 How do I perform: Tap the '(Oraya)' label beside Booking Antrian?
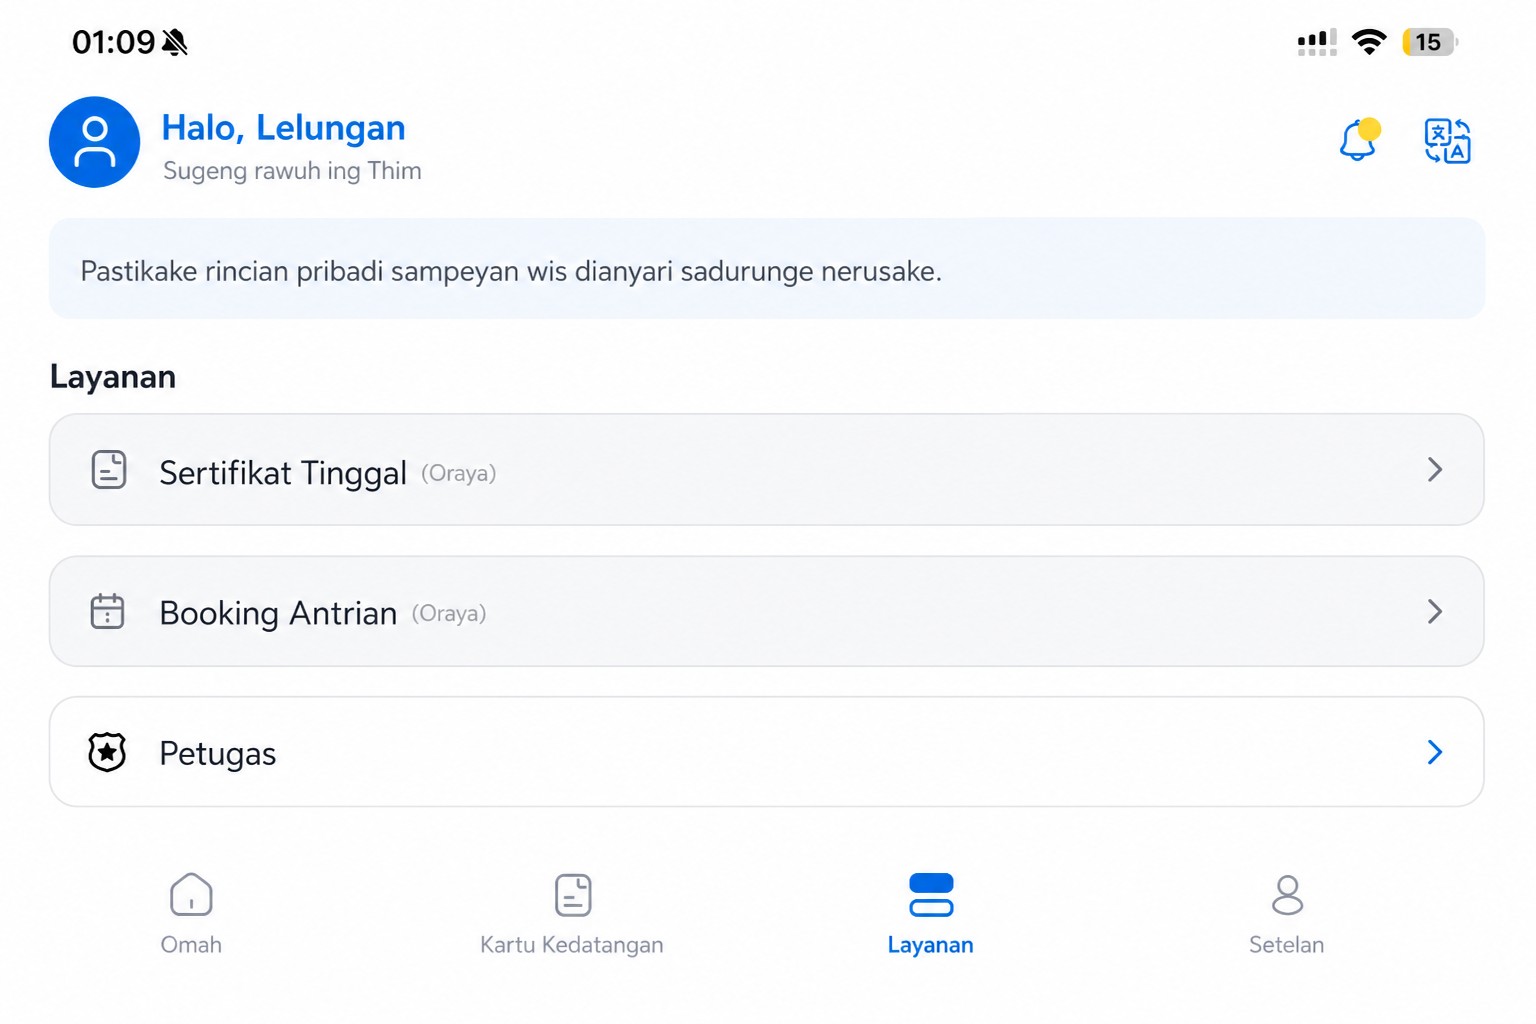pyautogui.click(x=449, y=614)
